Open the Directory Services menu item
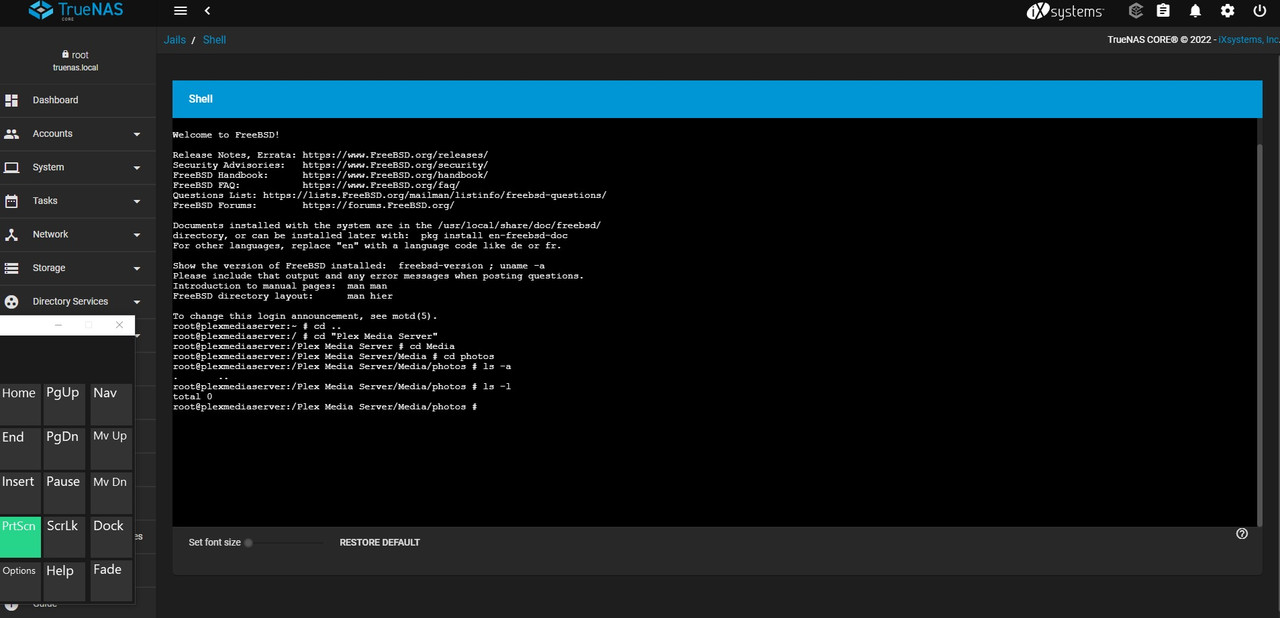The width and height of the screenshot is (1280, 618). pyautogui.click(x=78, y=301)
